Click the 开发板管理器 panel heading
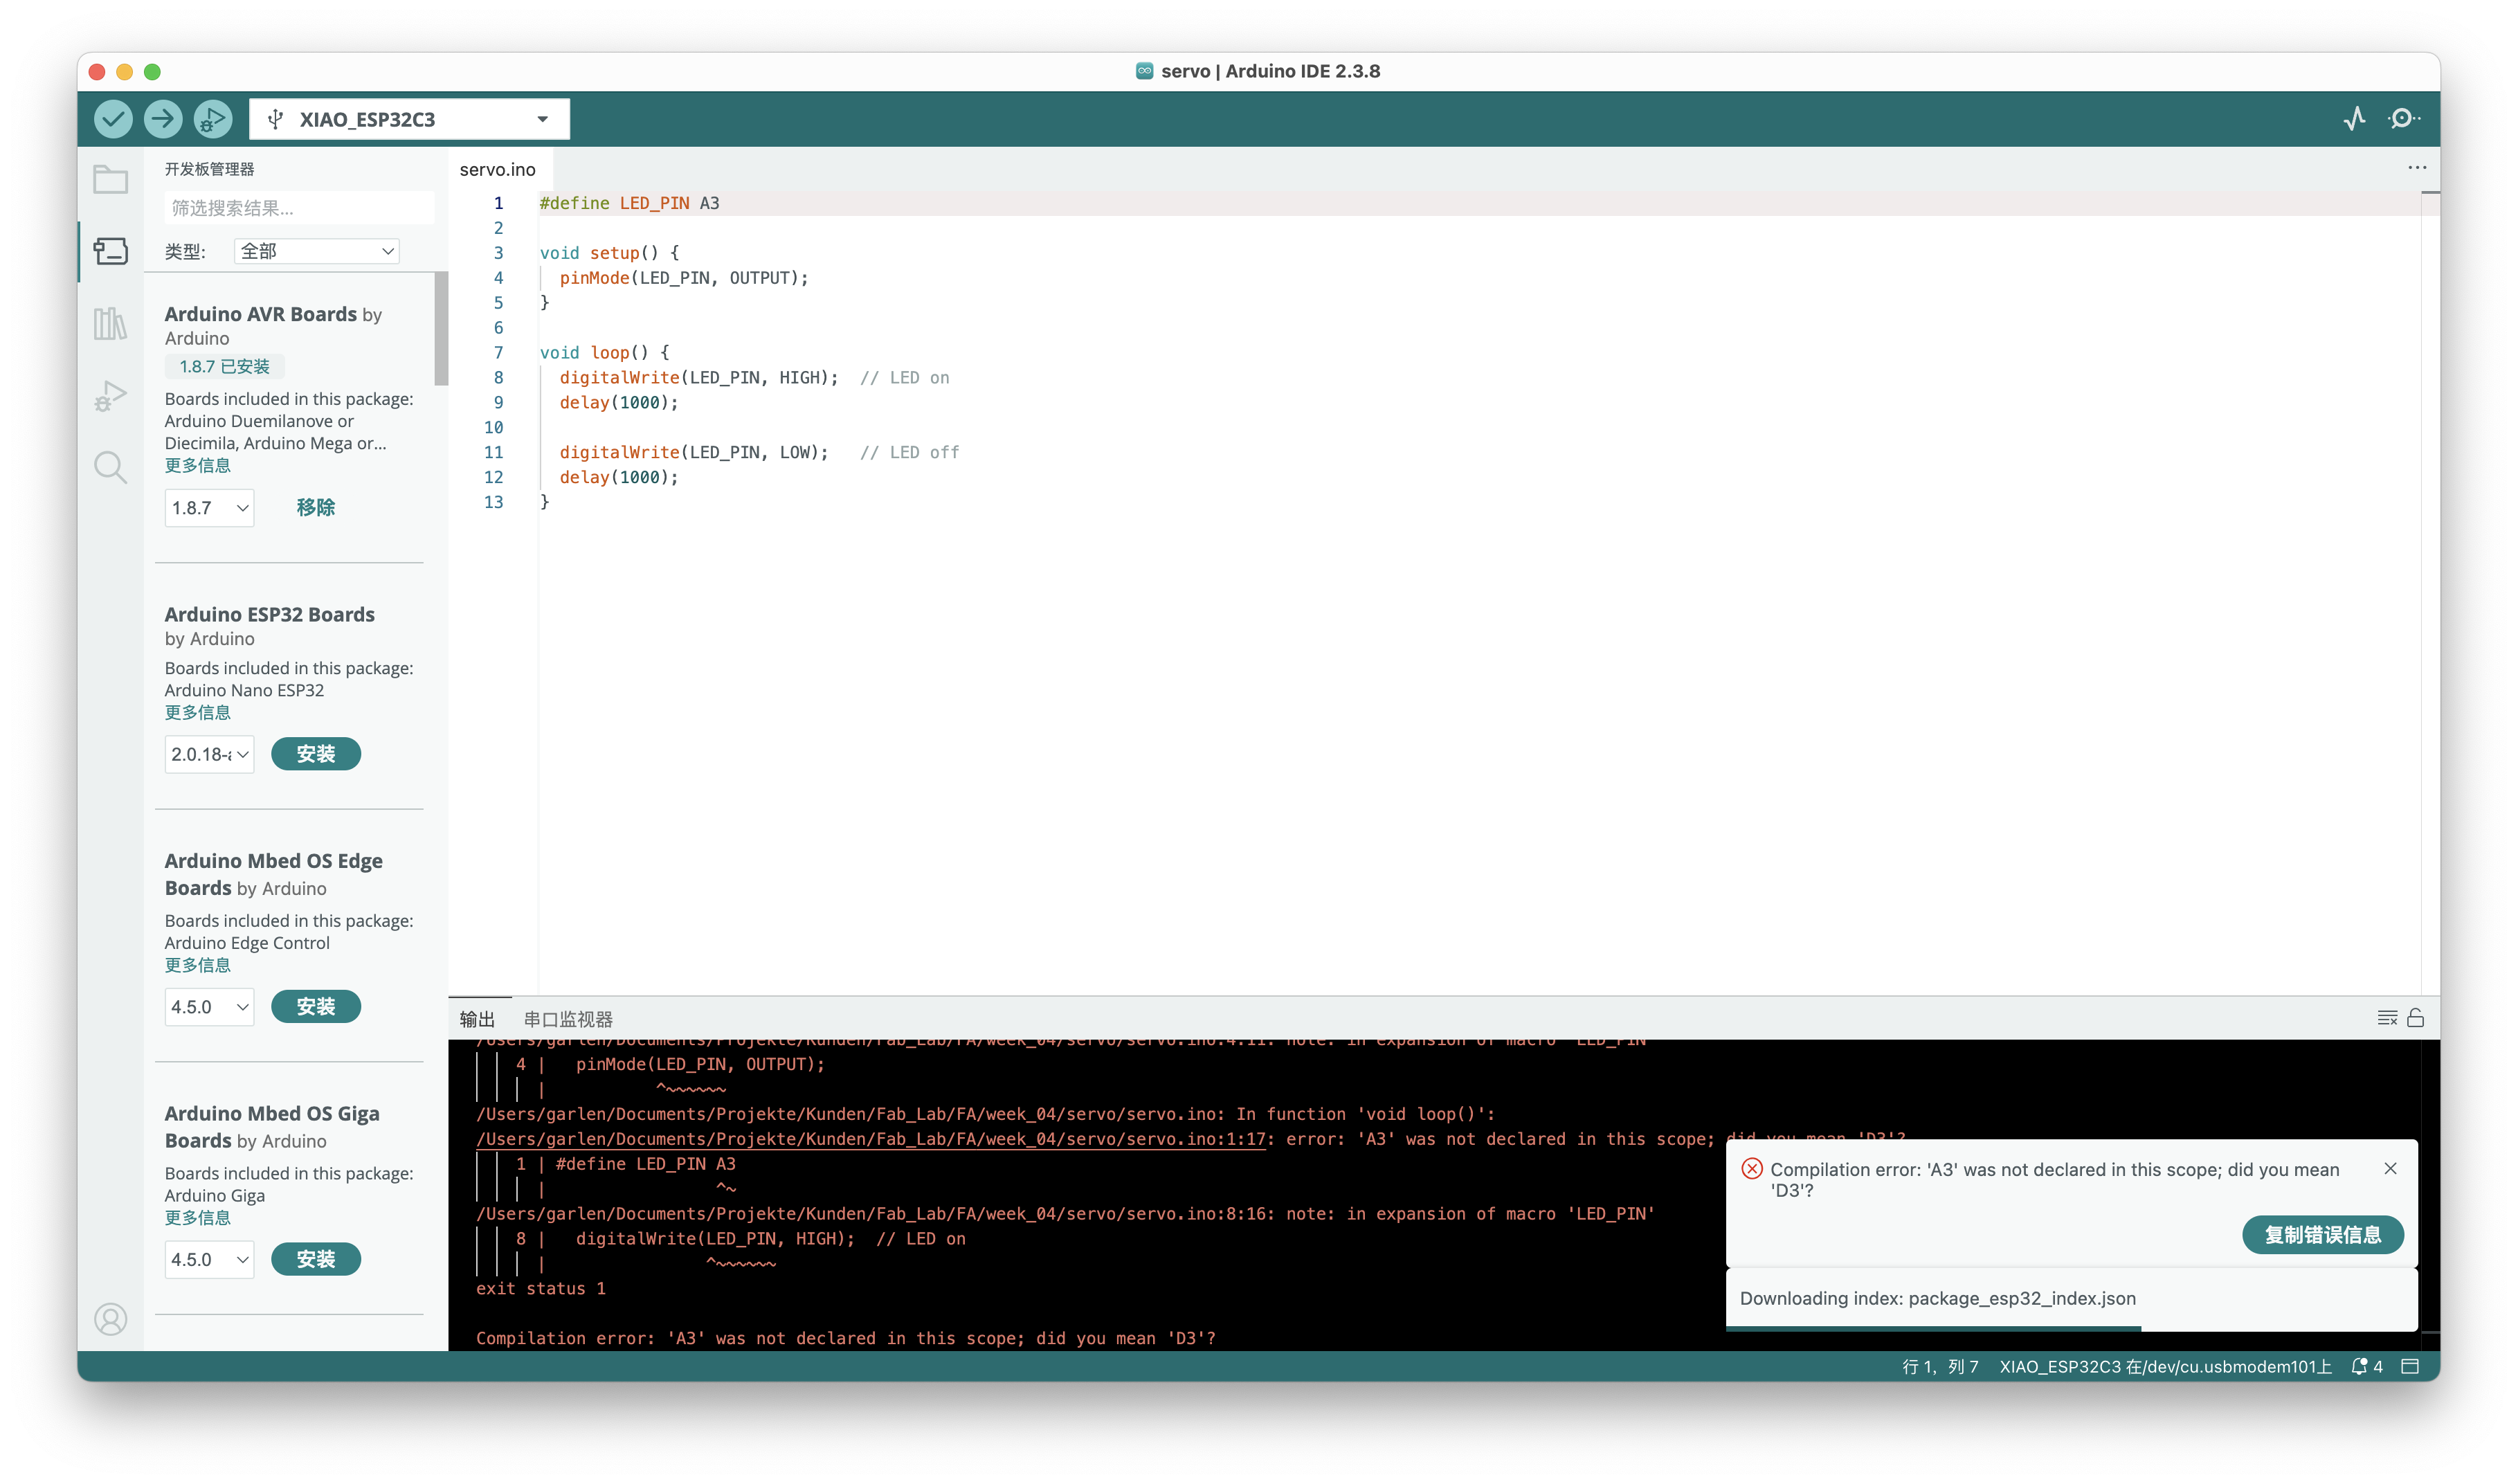The image size is (2518, 1484). click(x=209, y=169)
